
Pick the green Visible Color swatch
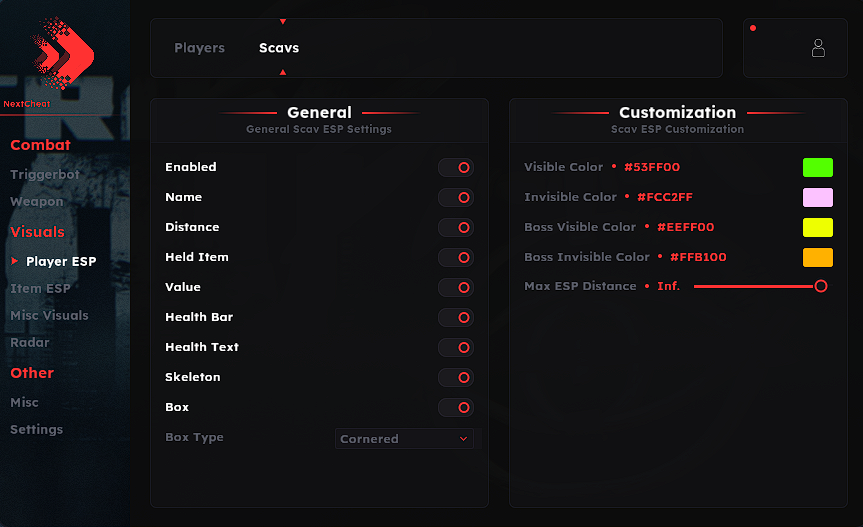point(818,167)
